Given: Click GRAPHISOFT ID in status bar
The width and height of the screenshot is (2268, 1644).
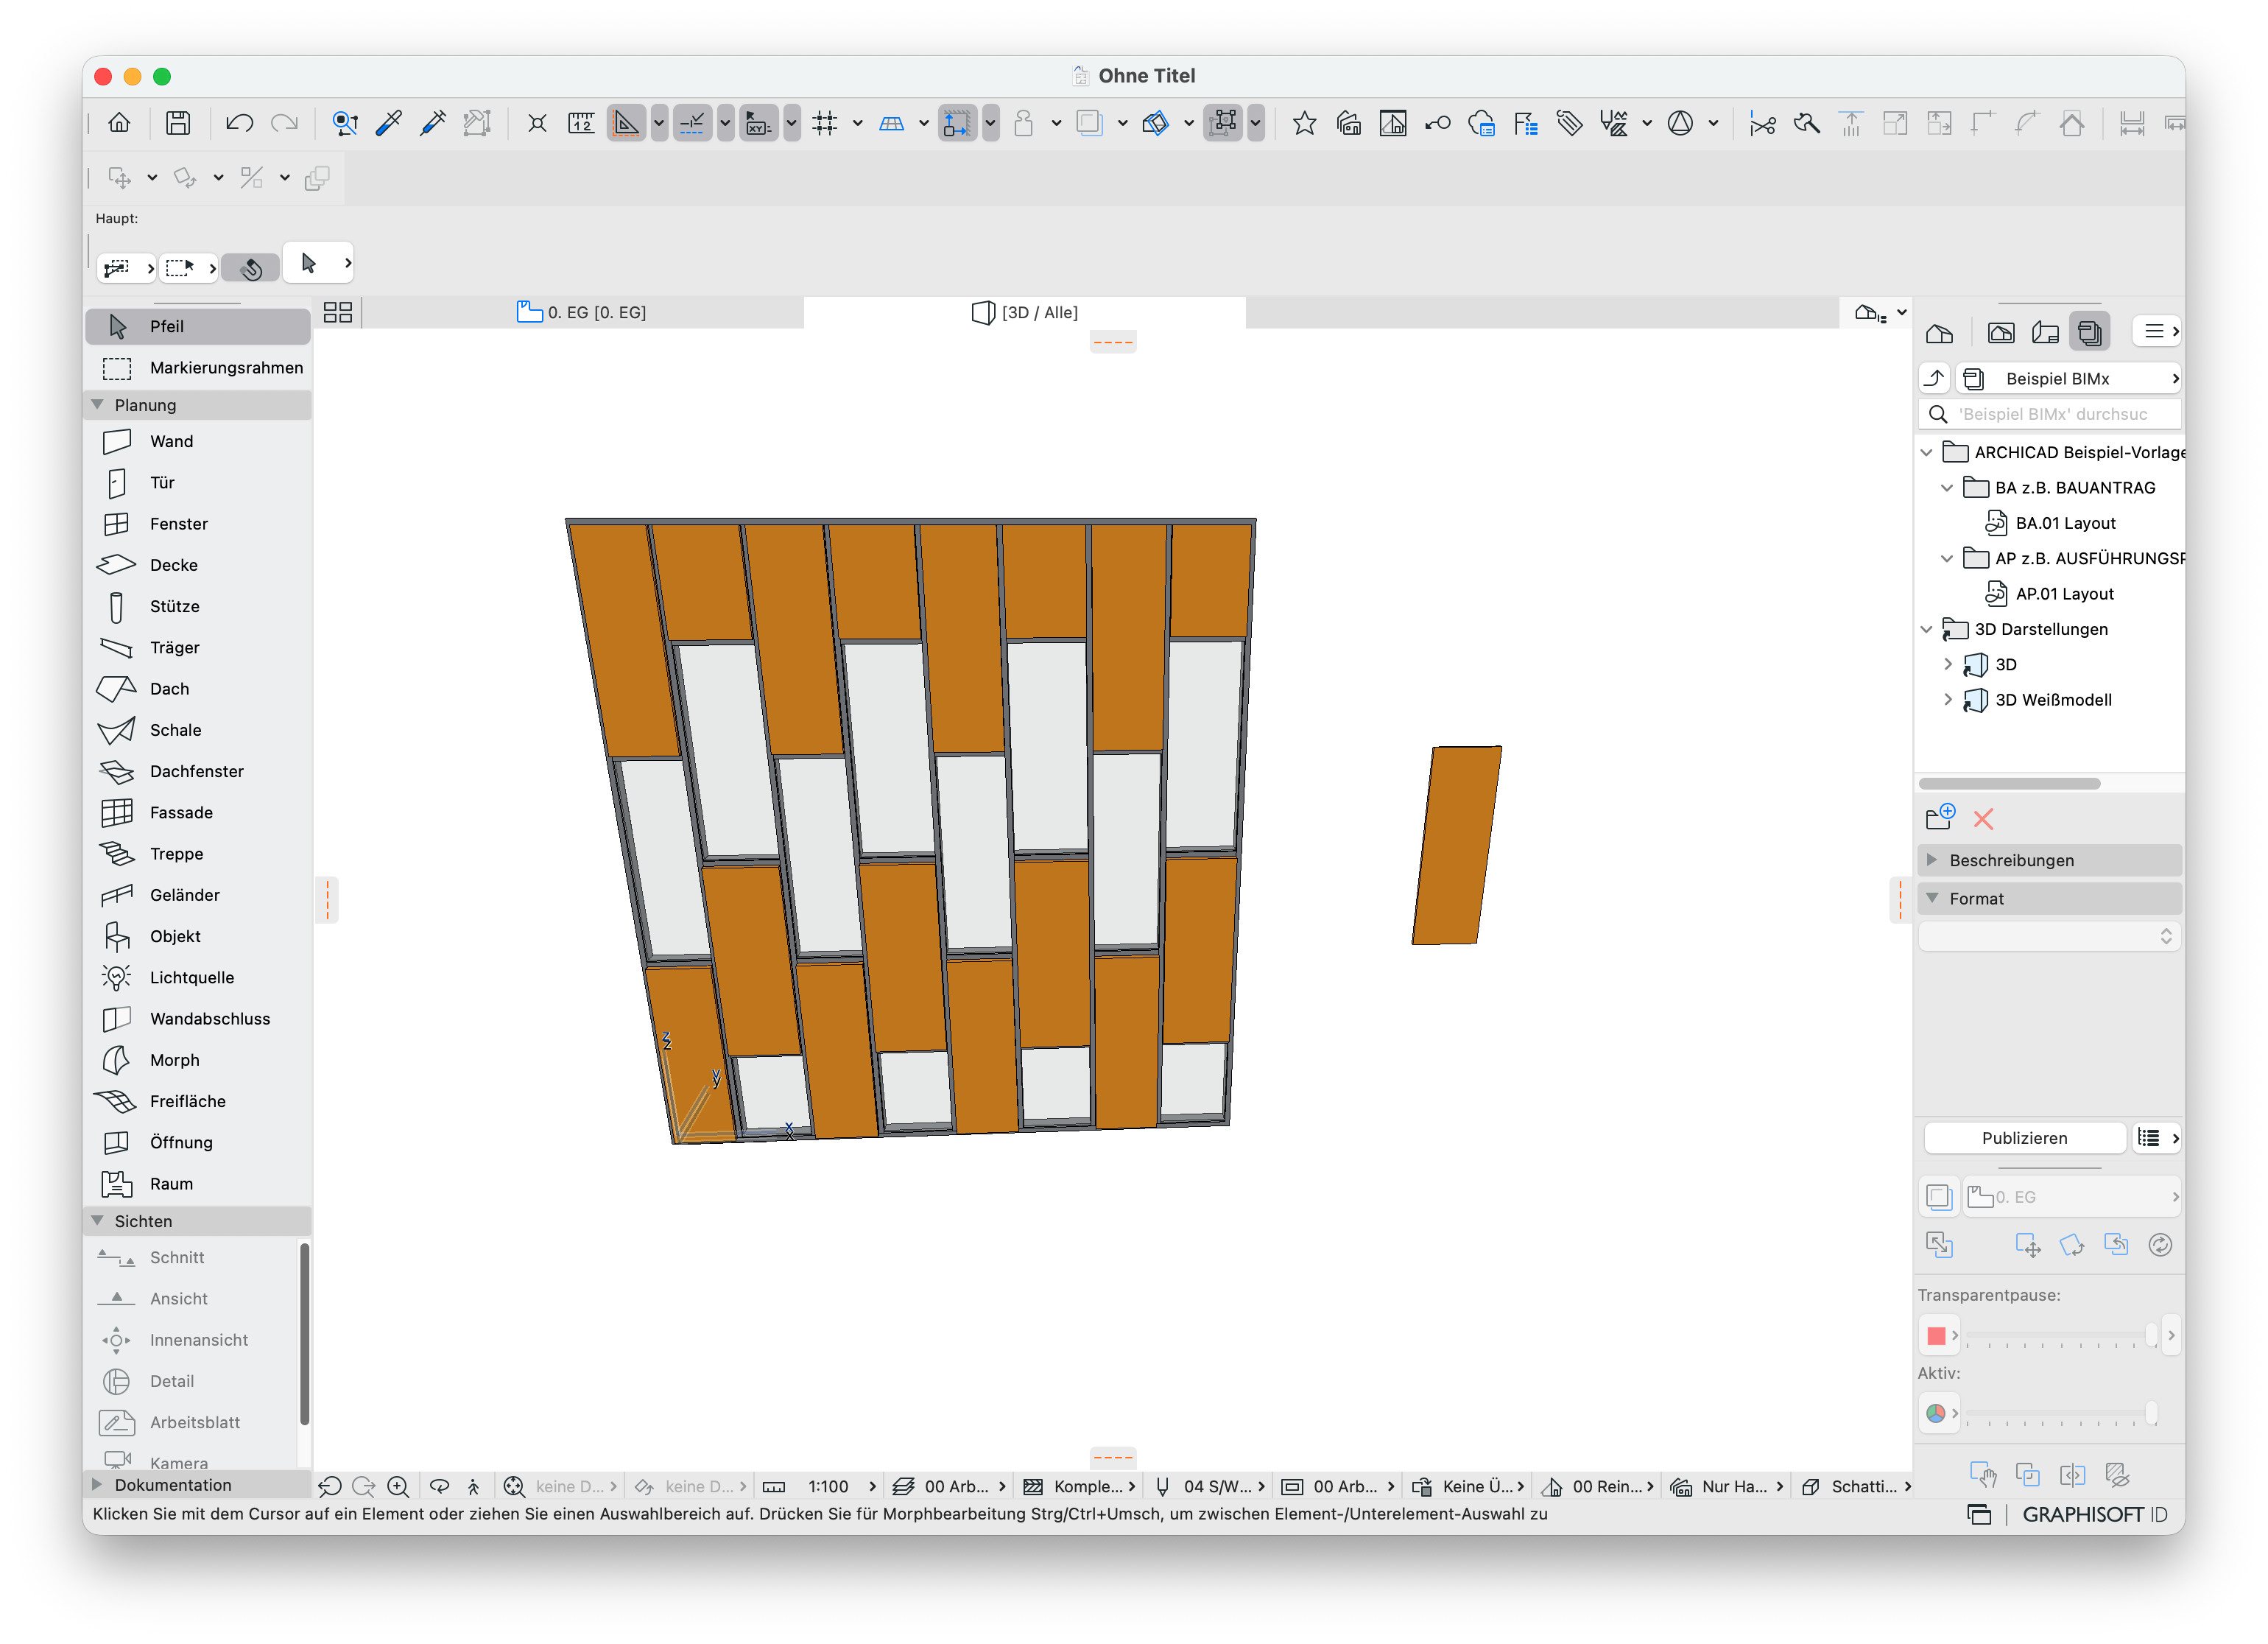Looking at the screenshot, I should click(2094, 1514).
